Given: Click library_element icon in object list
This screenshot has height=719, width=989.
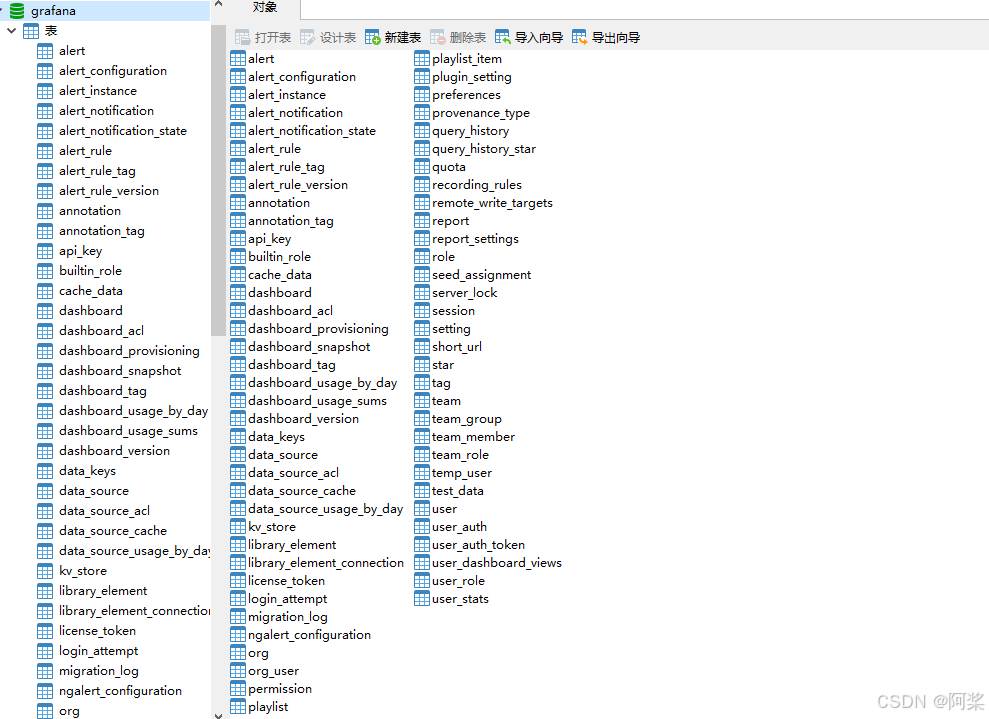Looking at the screenshot, I should click(238, 545).
